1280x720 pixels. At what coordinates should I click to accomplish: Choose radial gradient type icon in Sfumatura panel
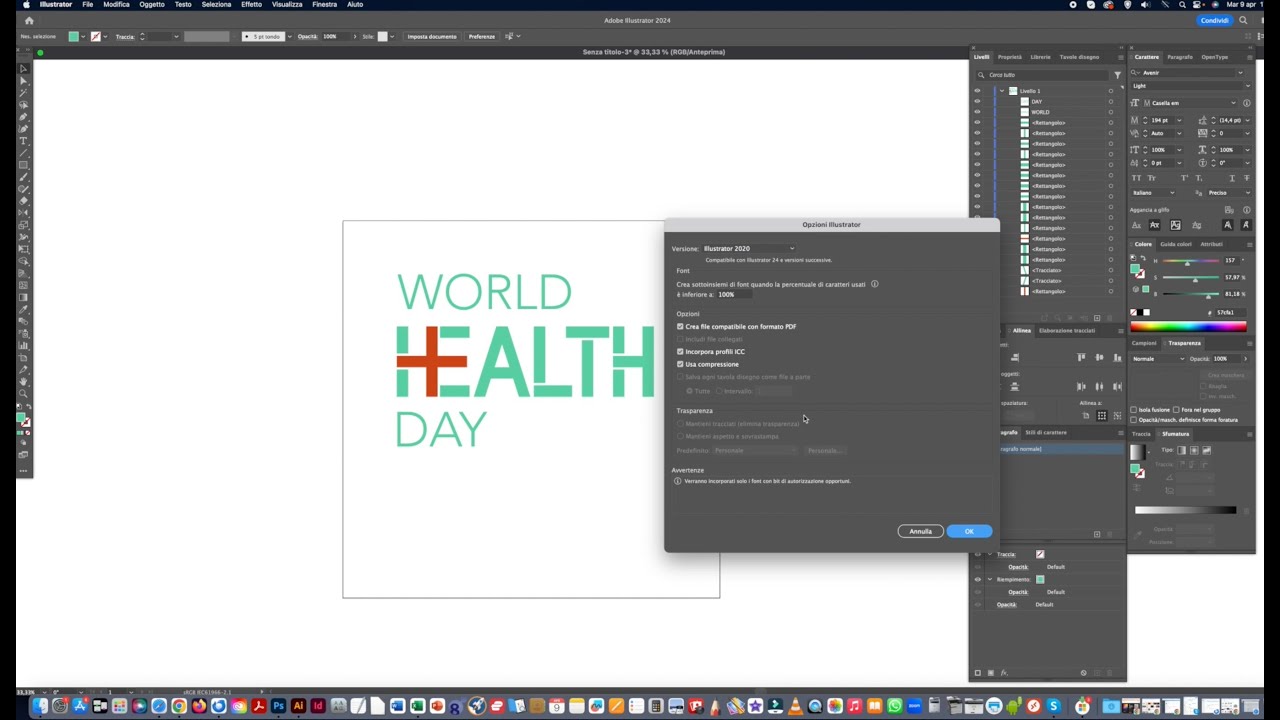(x=1194, y=450)
